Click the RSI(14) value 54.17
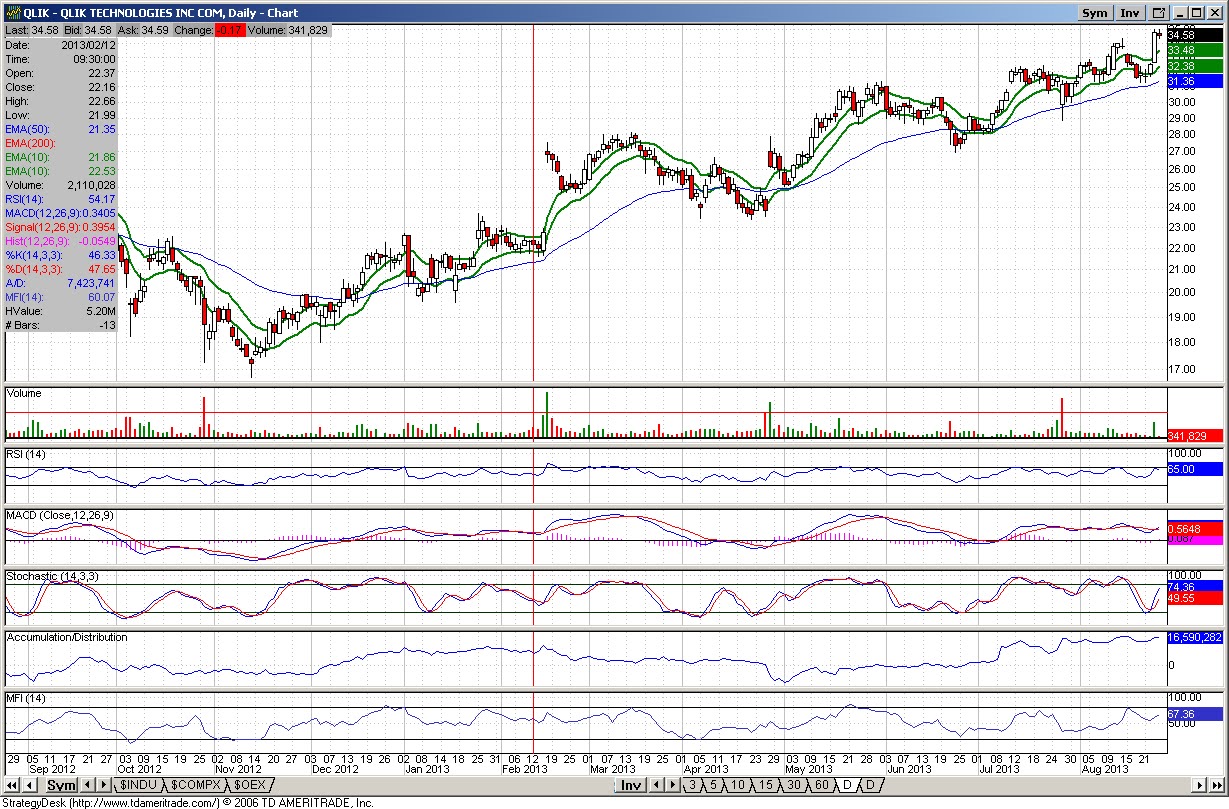 101,199
